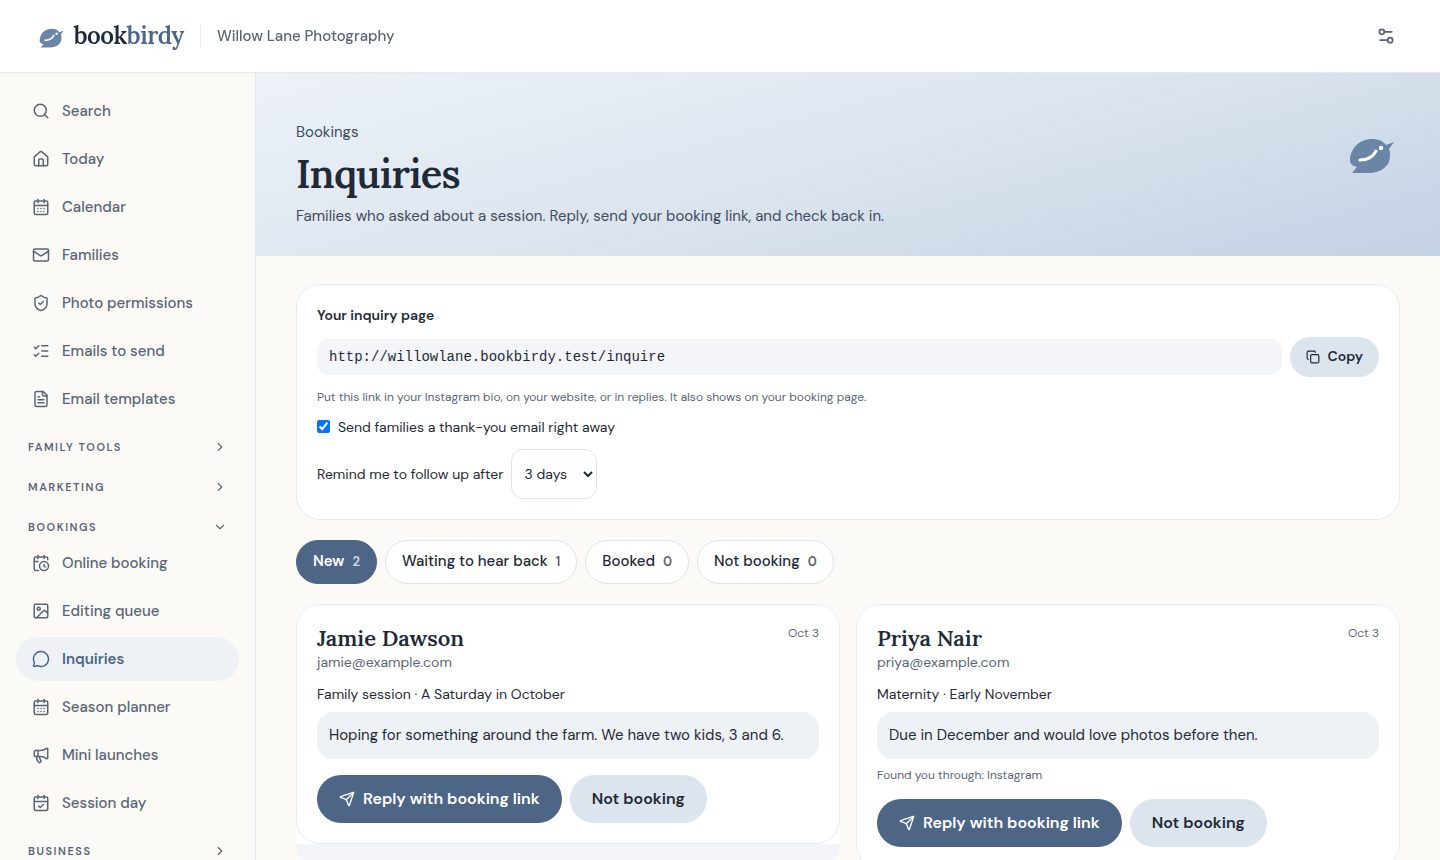Click the Season planner calendar icon

click(x=41, y=707)
